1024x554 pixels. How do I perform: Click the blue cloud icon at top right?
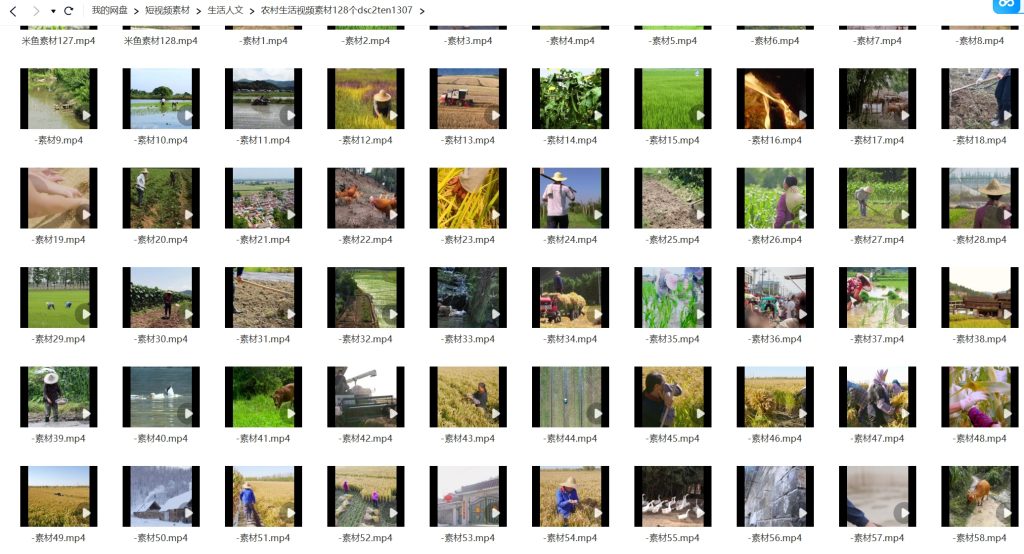point(1006,6)
